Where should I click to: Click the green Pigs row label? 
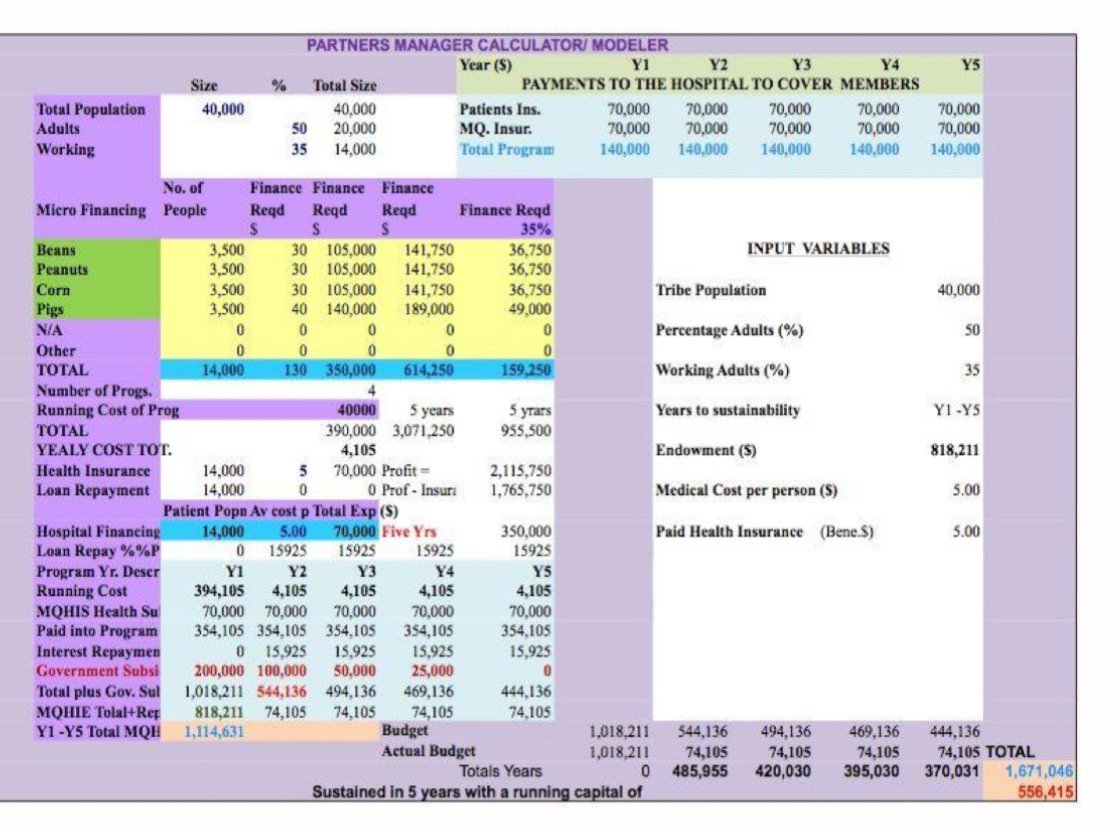tap(50, 310)
